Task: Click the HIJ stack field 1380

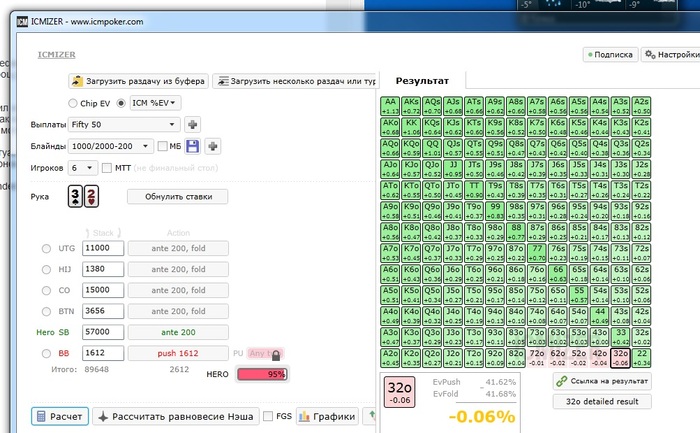Action: pos(103,269)
